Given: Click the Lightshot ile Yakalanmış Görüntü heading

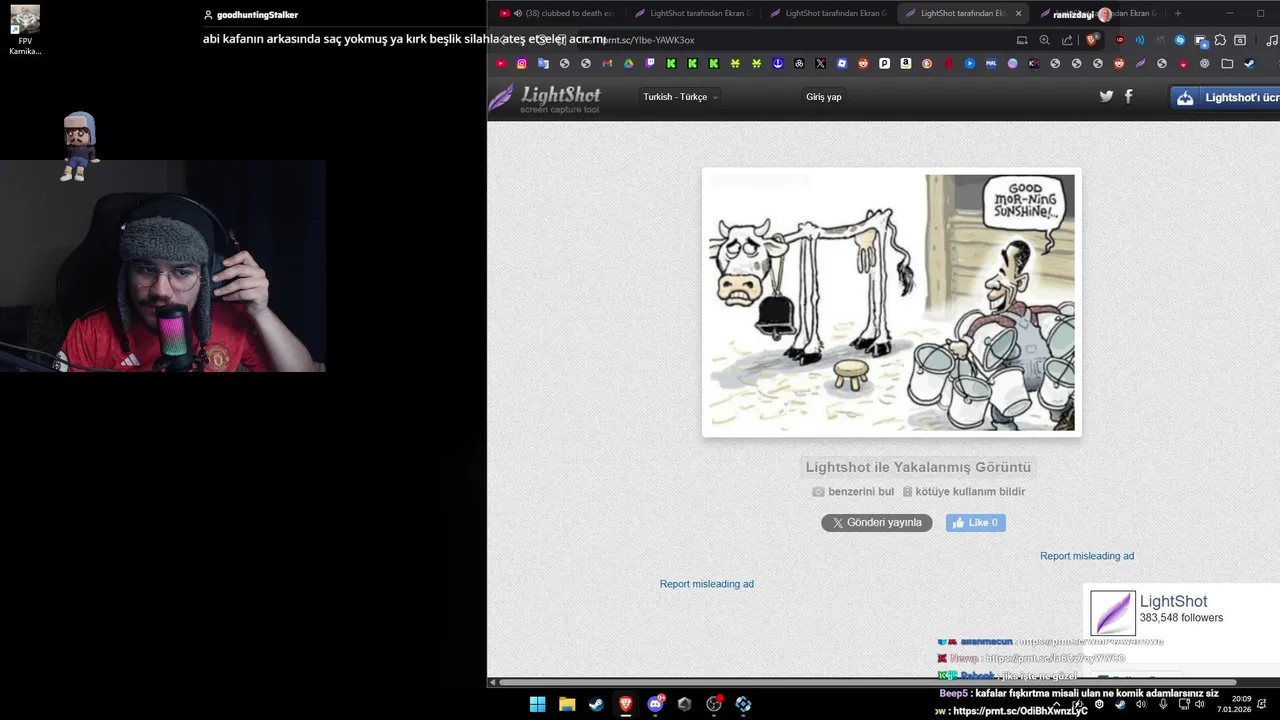Looking at the screenshot, I should 918,467.
